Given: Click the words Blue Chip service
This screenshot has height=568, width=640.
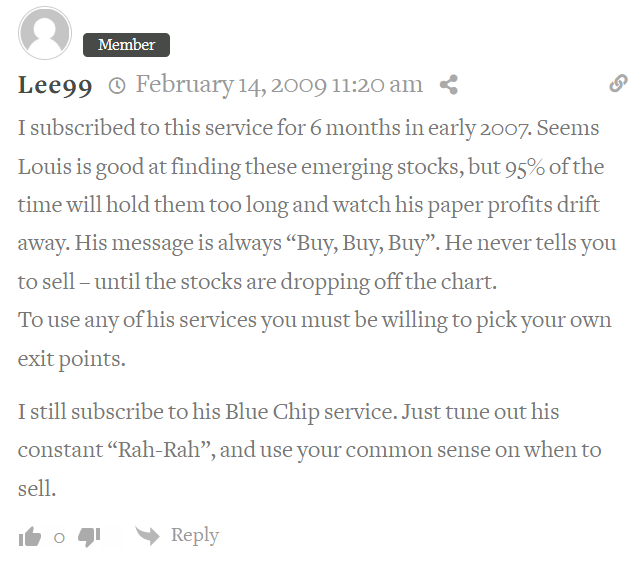Looking at the screenshot, I should click(311, 412).
